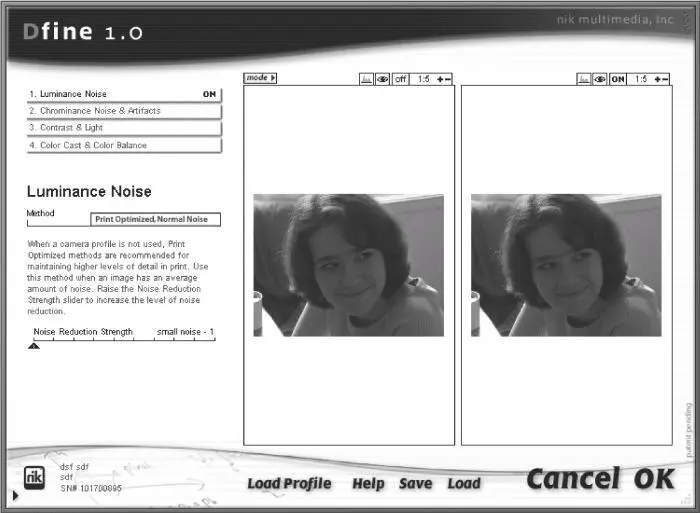Zoom out the right preview with minus
Viewport: 700px width, 513px height.
[x=666, y=79]
